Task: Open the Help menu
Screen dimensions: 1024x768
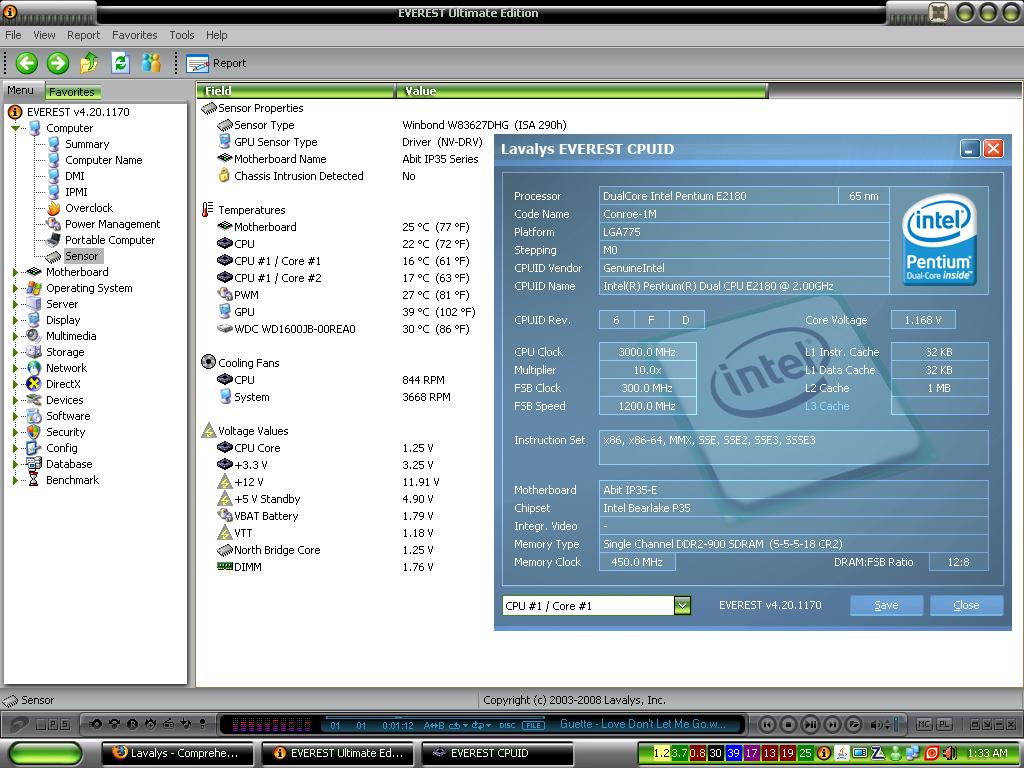Action: (x=217, y=35)
